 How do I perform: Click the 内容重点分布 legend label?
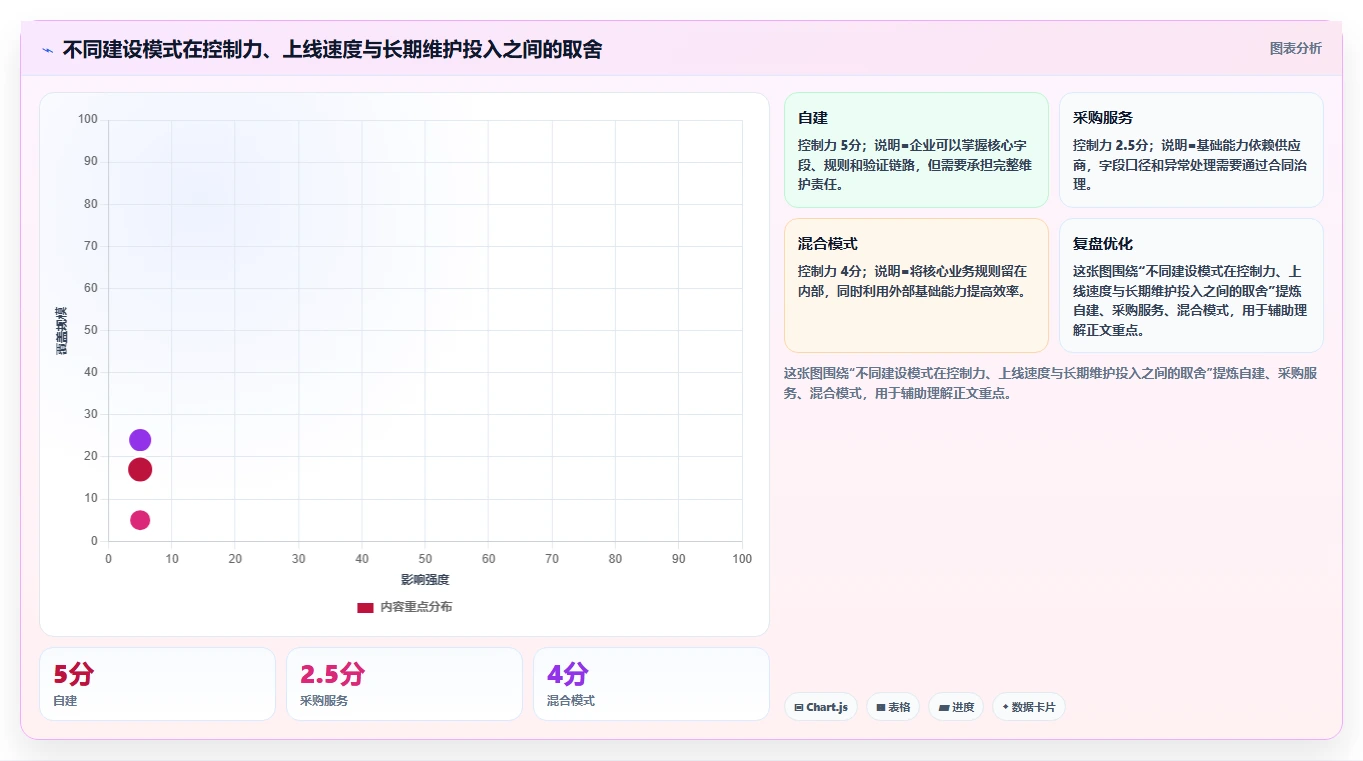pyautogui.click(x=416, y=607)
